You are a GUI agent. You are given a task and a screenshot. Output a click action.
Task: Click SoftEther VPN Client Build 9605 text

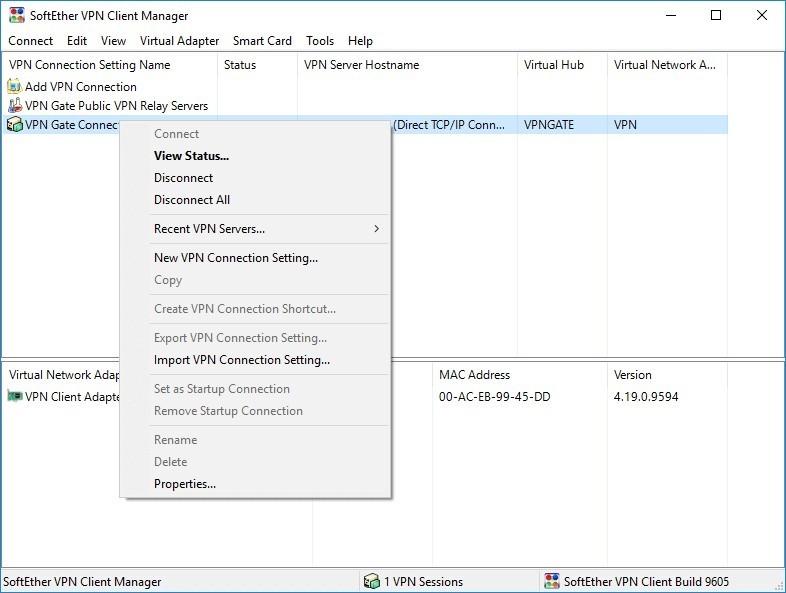(646, 582)
